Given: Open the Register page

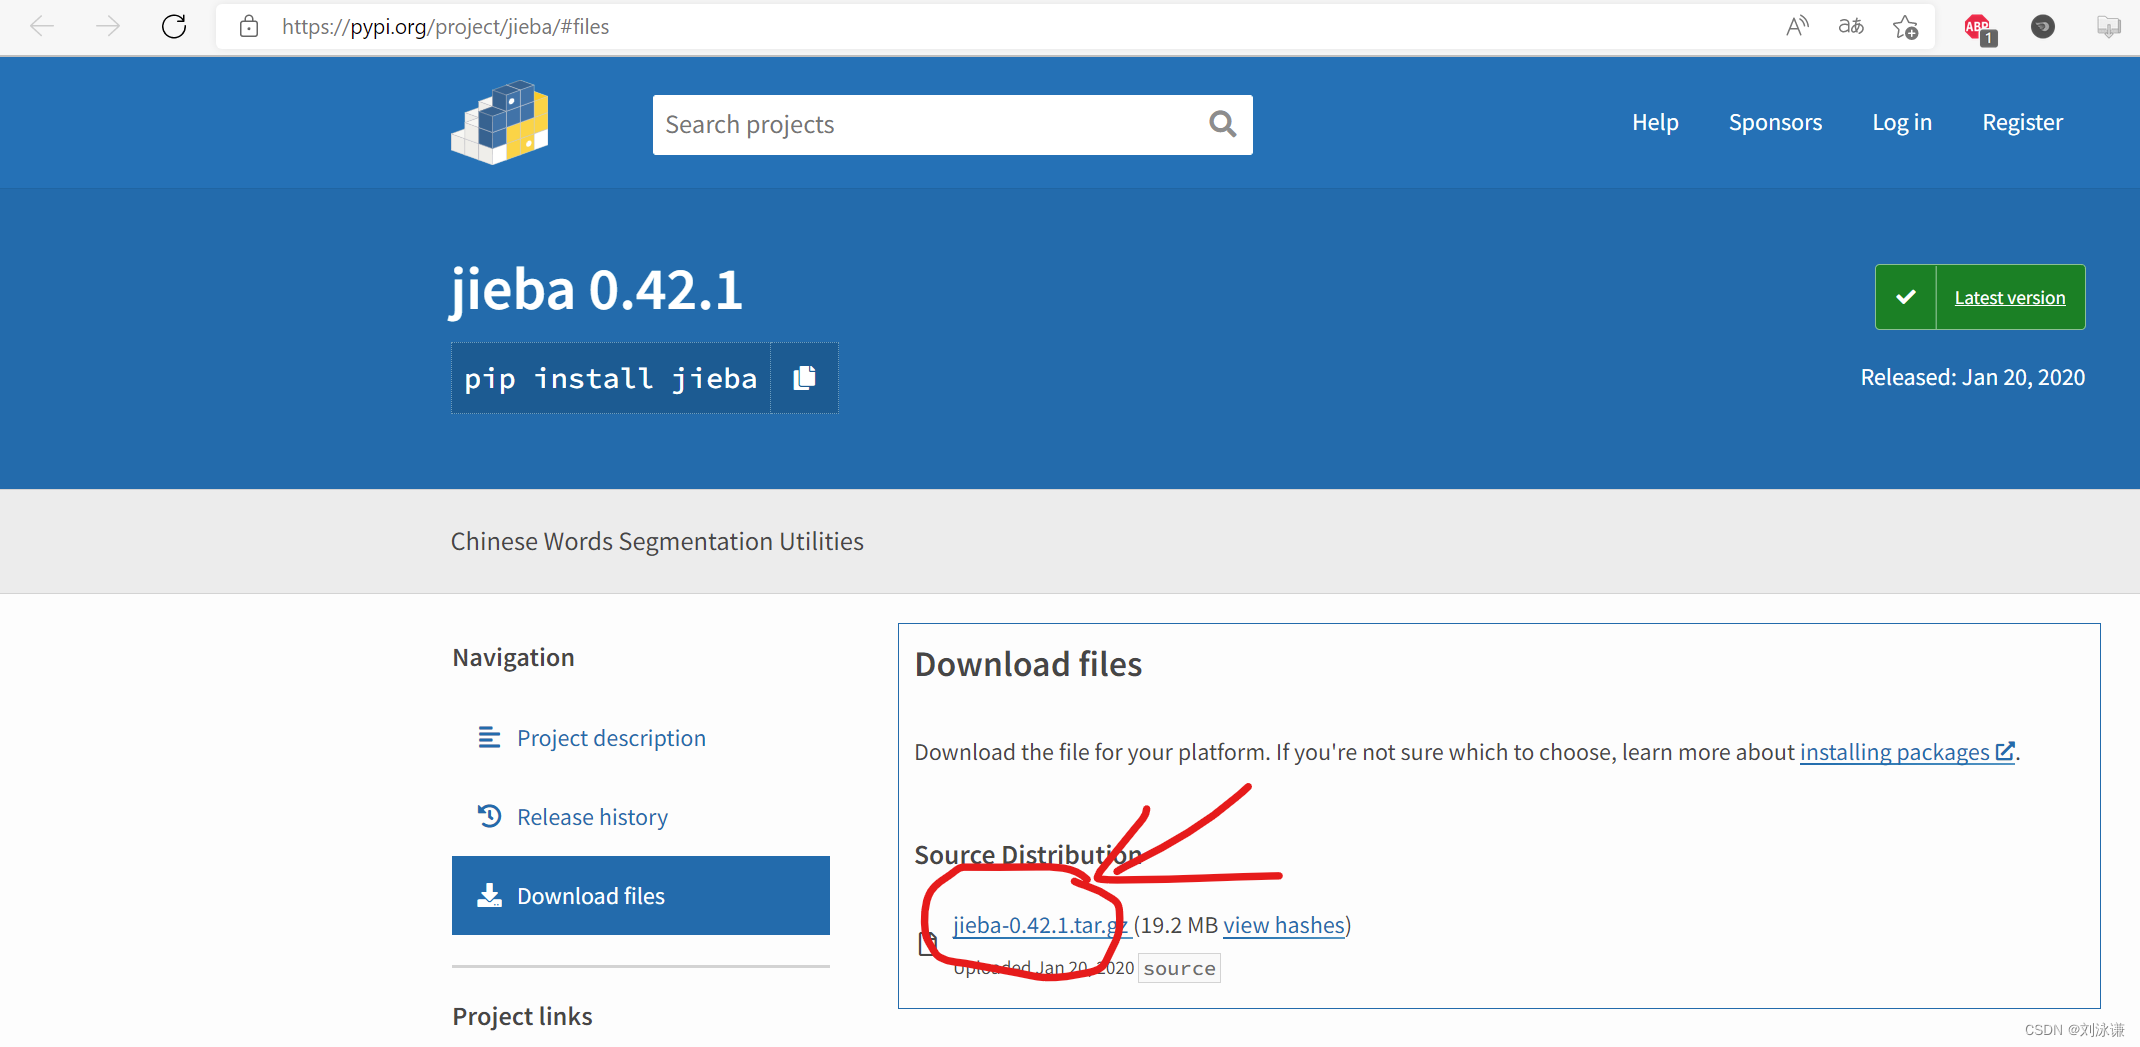Looking at the screenshot, I should click(2022, 123).
